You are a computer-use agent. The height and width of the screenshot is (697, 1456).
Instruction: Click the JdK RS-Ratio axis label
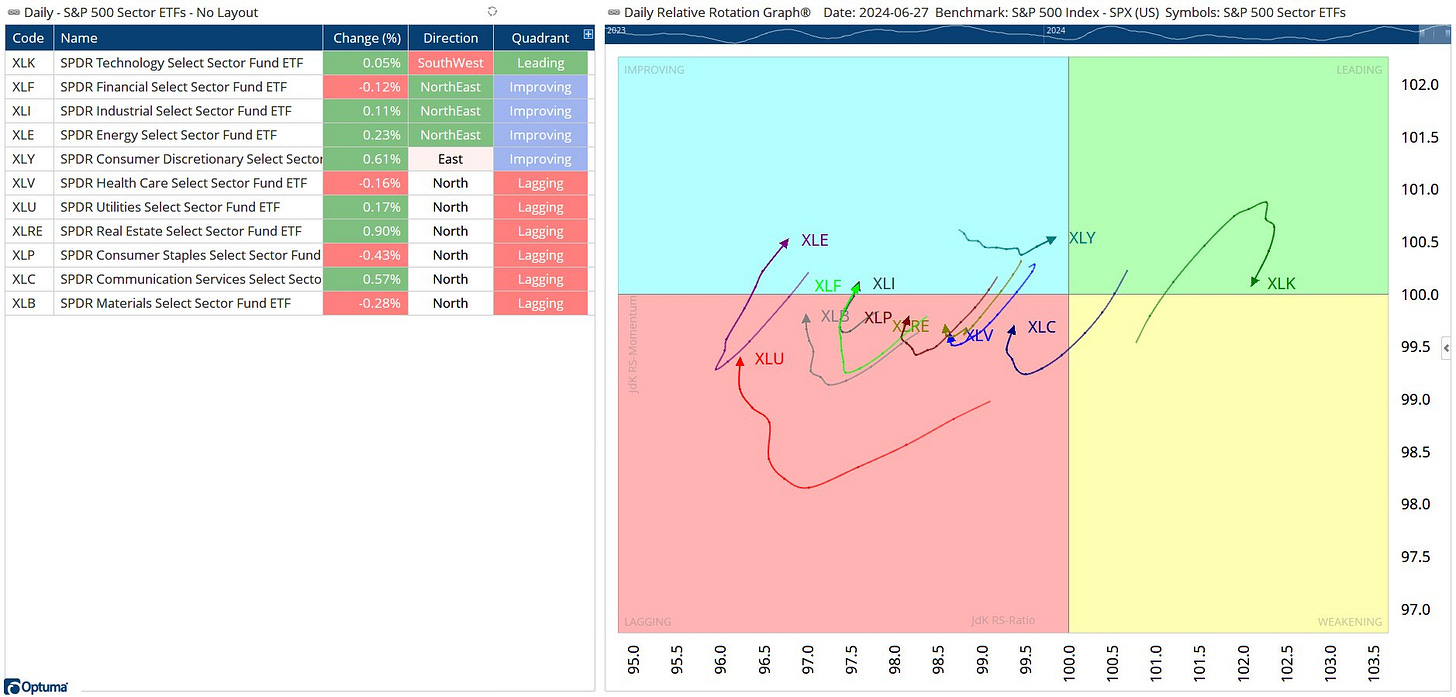pyautogui.click(x=1003, y=621)
